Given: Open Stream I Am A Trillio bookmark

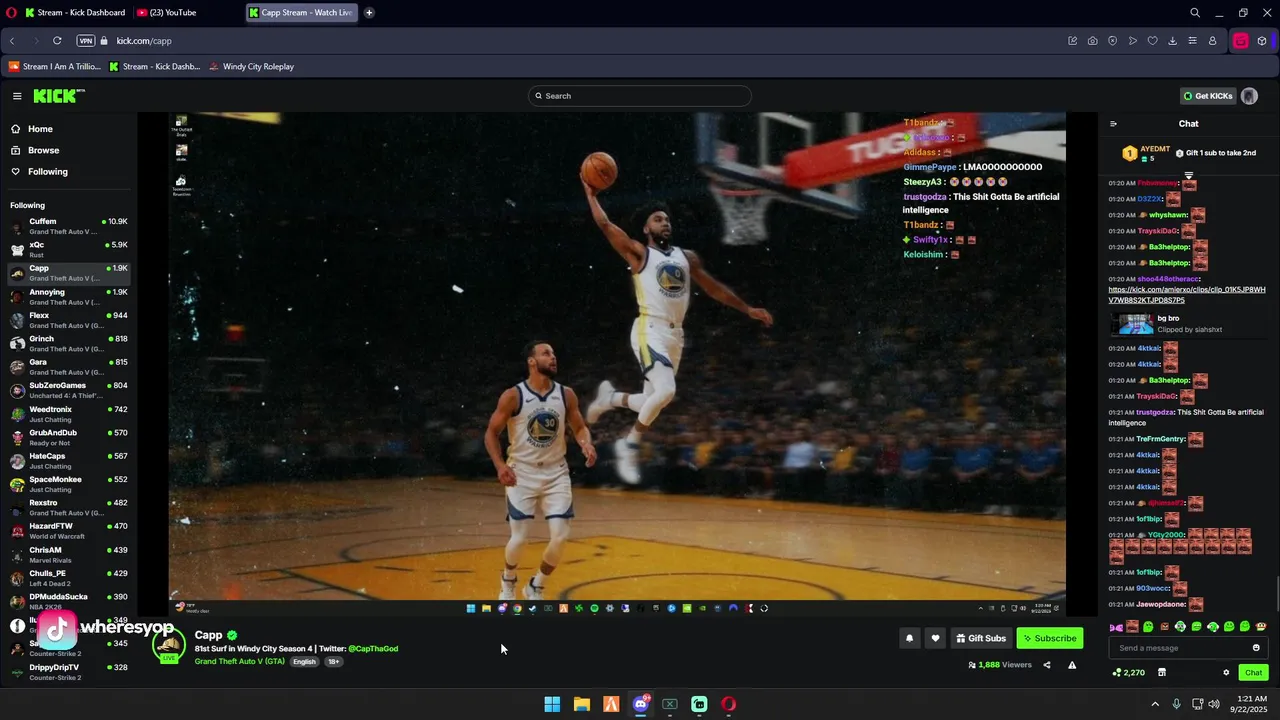Looking at the screenshot, I should pyautogui.click(x=54, y=67).
